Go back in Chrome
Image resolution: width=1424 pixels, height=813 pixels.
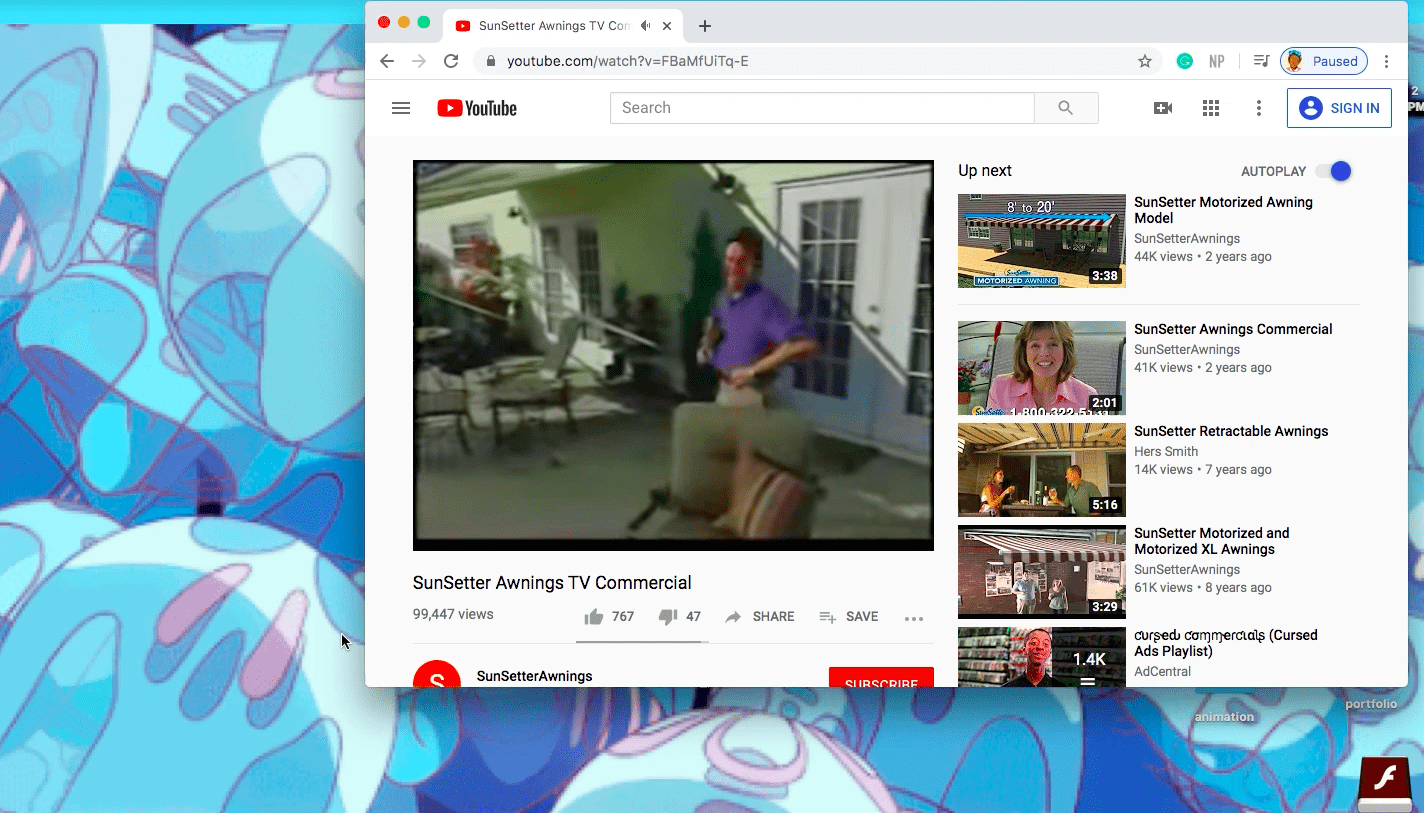[387, 61]
